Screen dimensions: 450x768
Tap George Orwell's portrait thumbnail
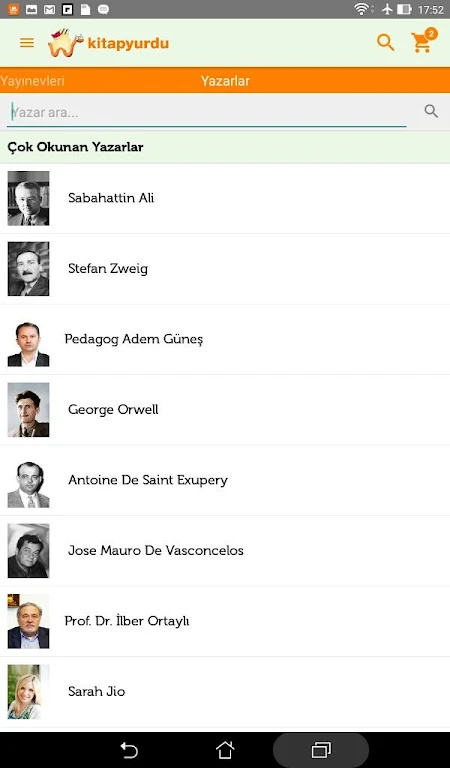28,410
